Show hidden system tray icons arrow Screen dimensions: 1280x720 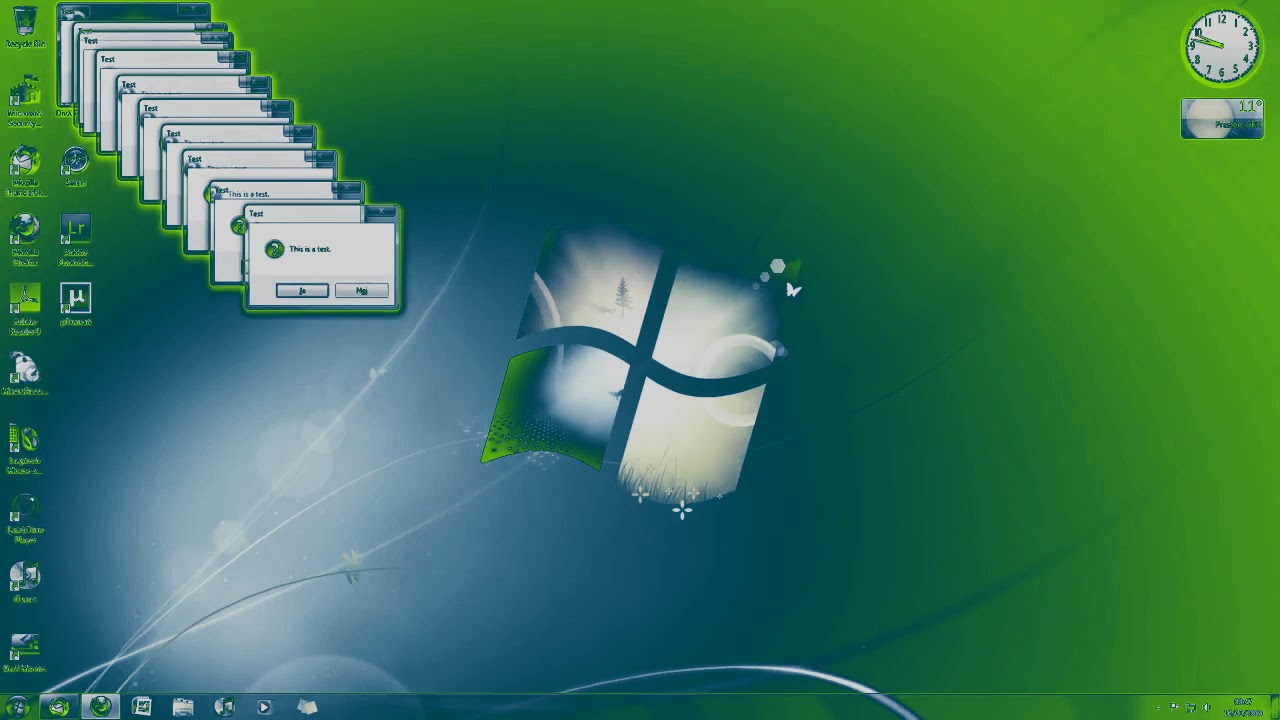1158,708
